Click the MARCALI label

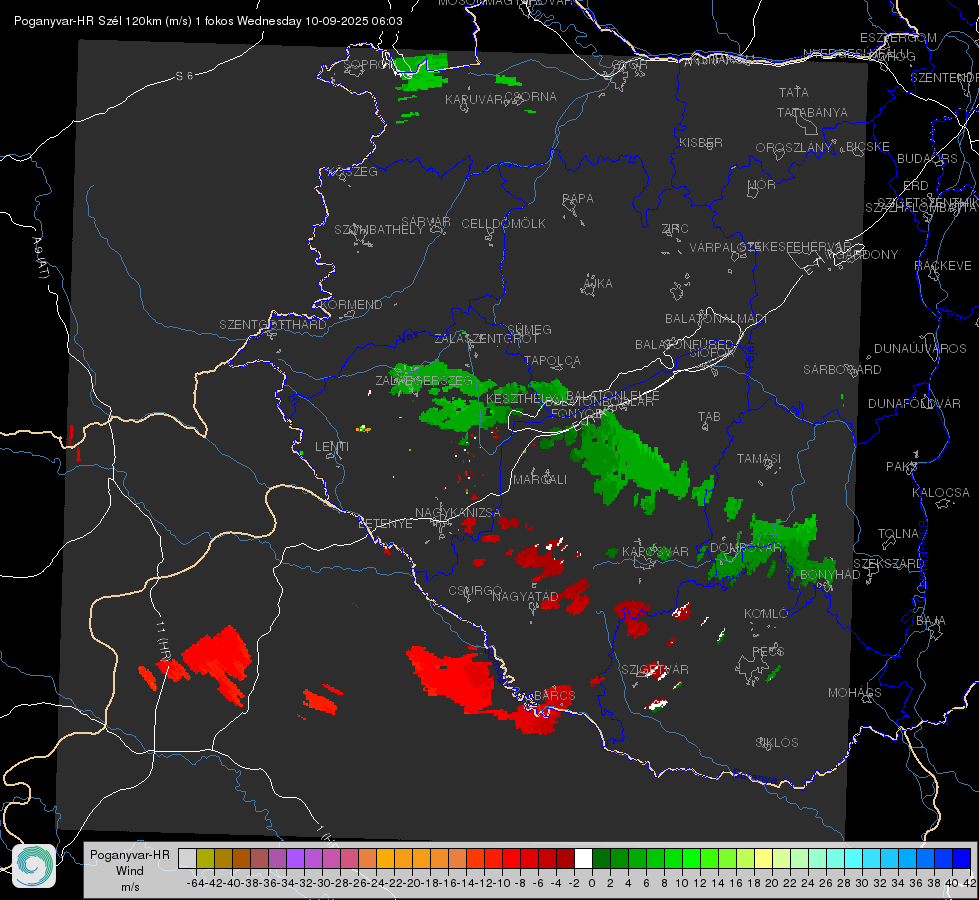tap(540, 480)
